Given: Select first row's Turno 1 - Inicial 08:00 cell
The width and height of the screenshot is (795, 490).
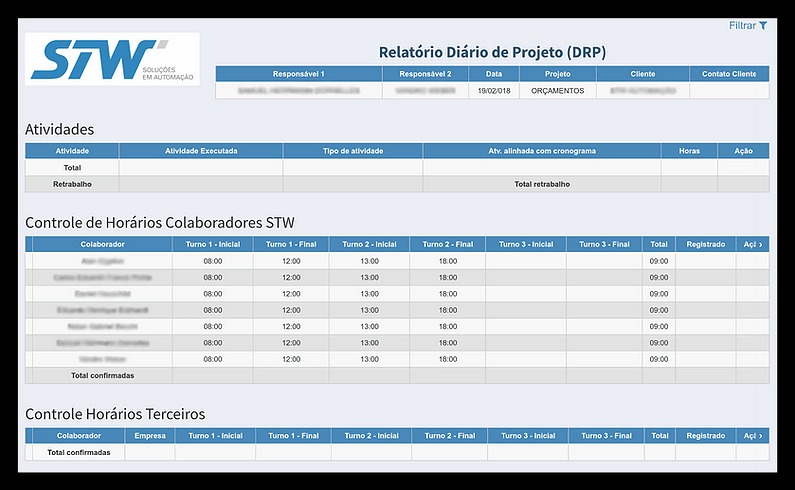Looking at the screenshot, I should click(x=212, y=260).
